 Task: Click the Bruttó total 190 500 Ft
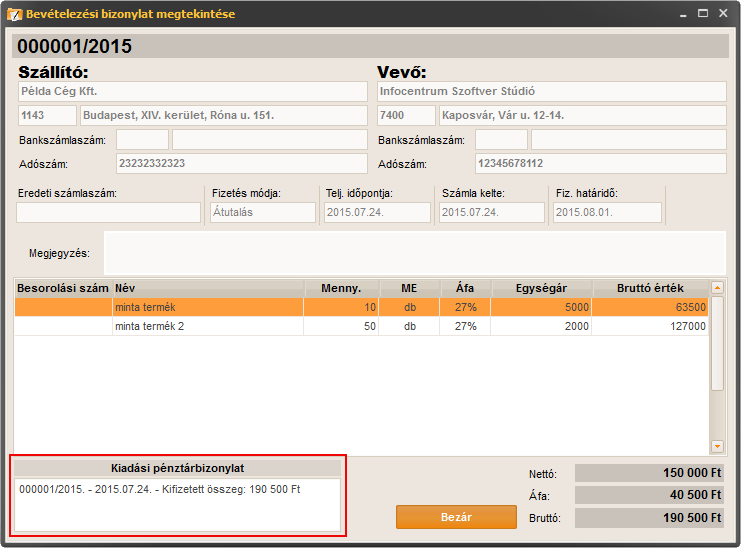[649, 518]
